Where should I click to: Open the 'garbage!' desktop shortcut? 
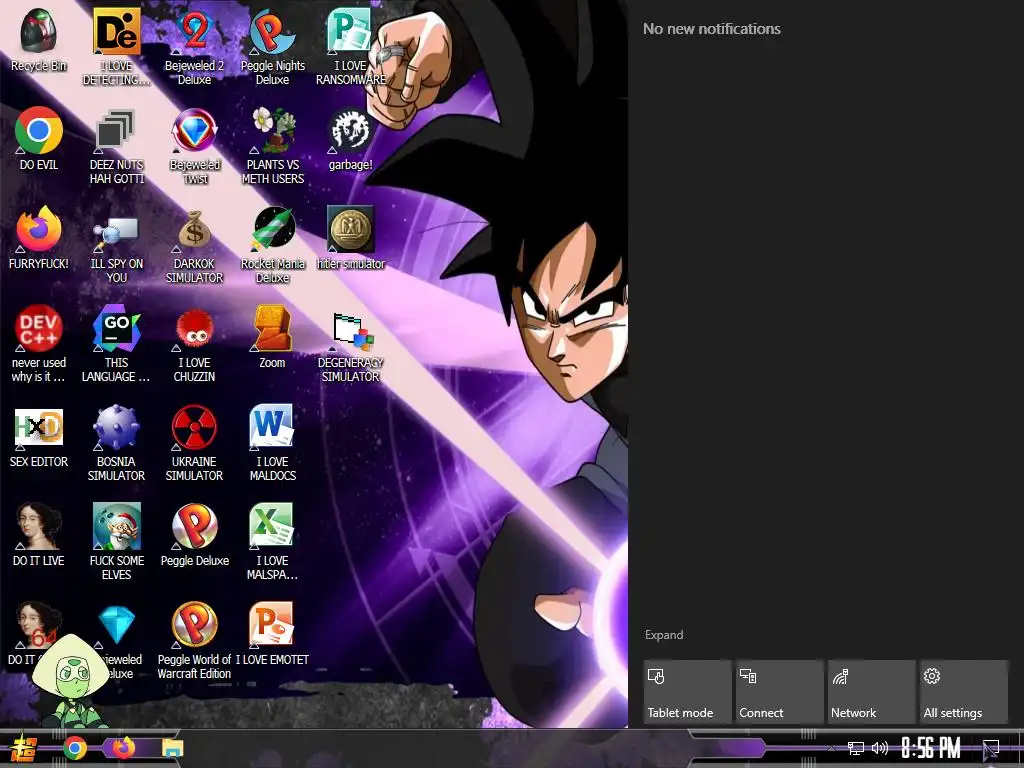point(351,138)
